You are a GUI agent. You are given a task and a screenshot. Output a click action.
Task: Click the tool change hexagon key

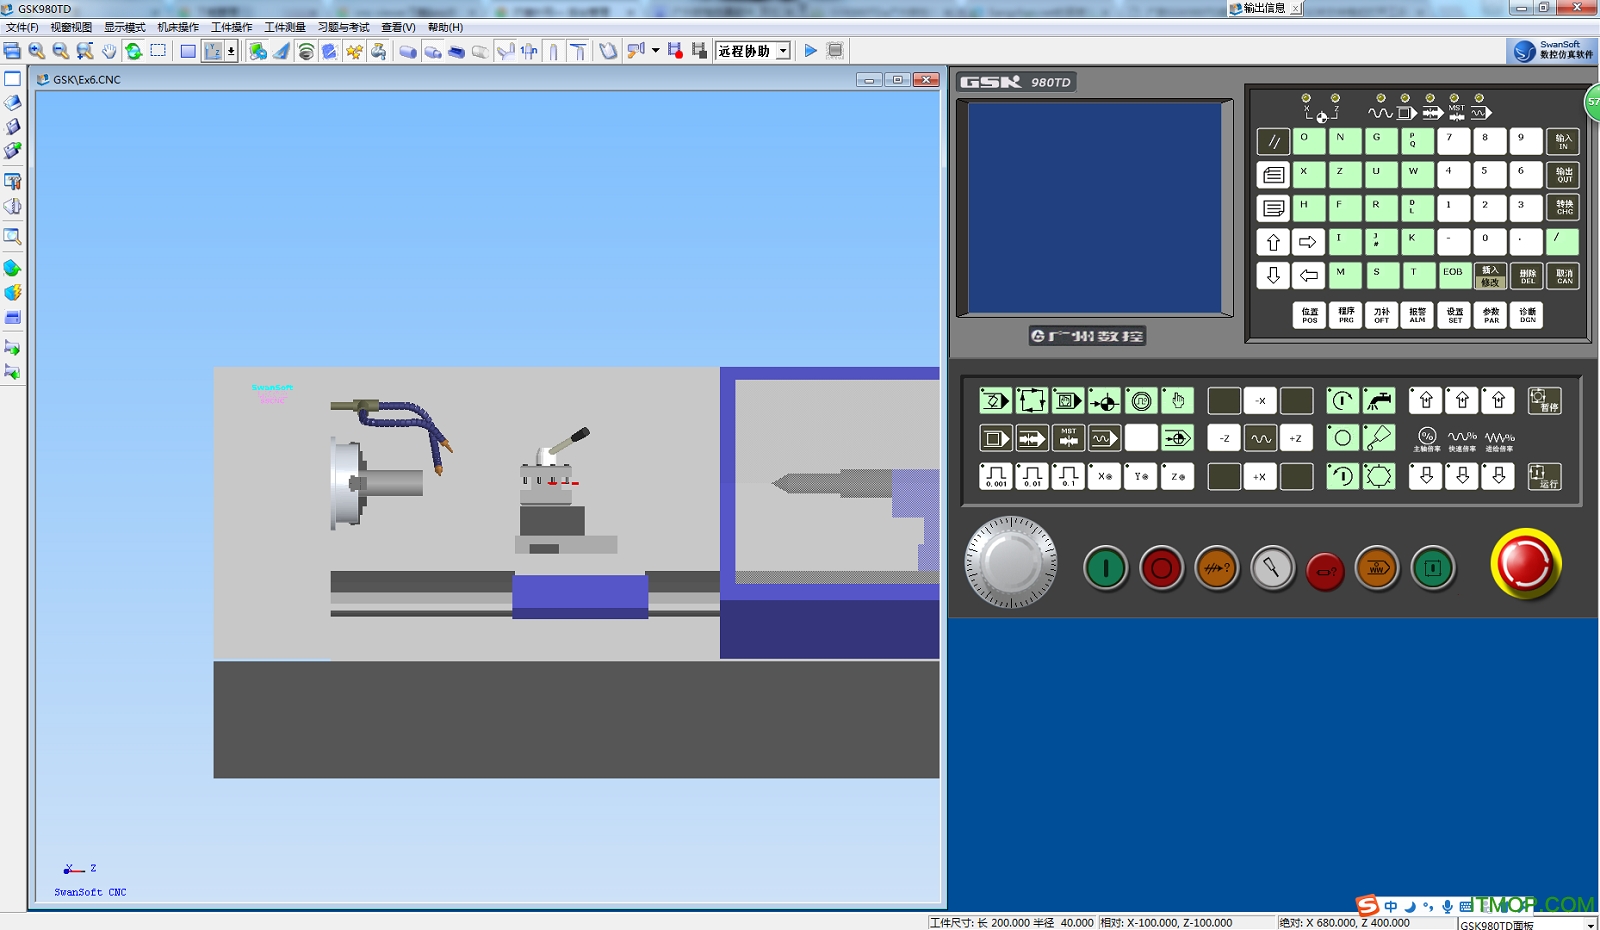click(x=1379, y=476)
